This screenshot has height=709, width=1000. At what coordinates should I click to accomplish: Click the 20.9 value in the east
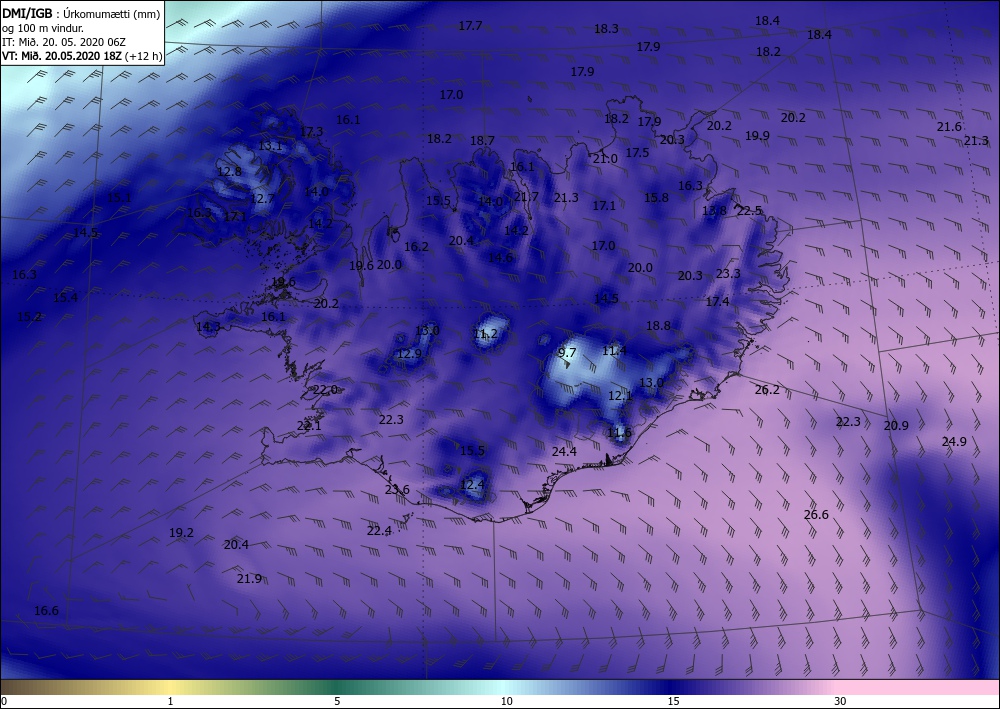[896, 425]
